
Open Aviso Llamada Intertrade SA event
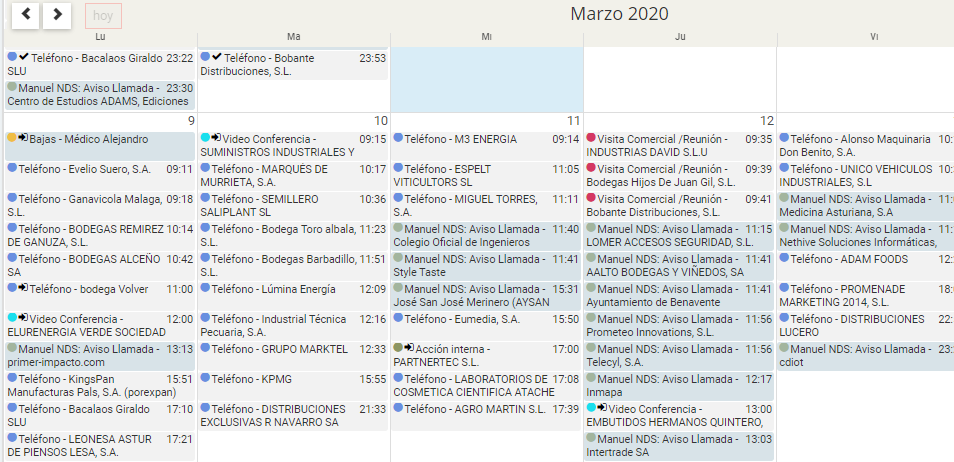tap(679, 446)
